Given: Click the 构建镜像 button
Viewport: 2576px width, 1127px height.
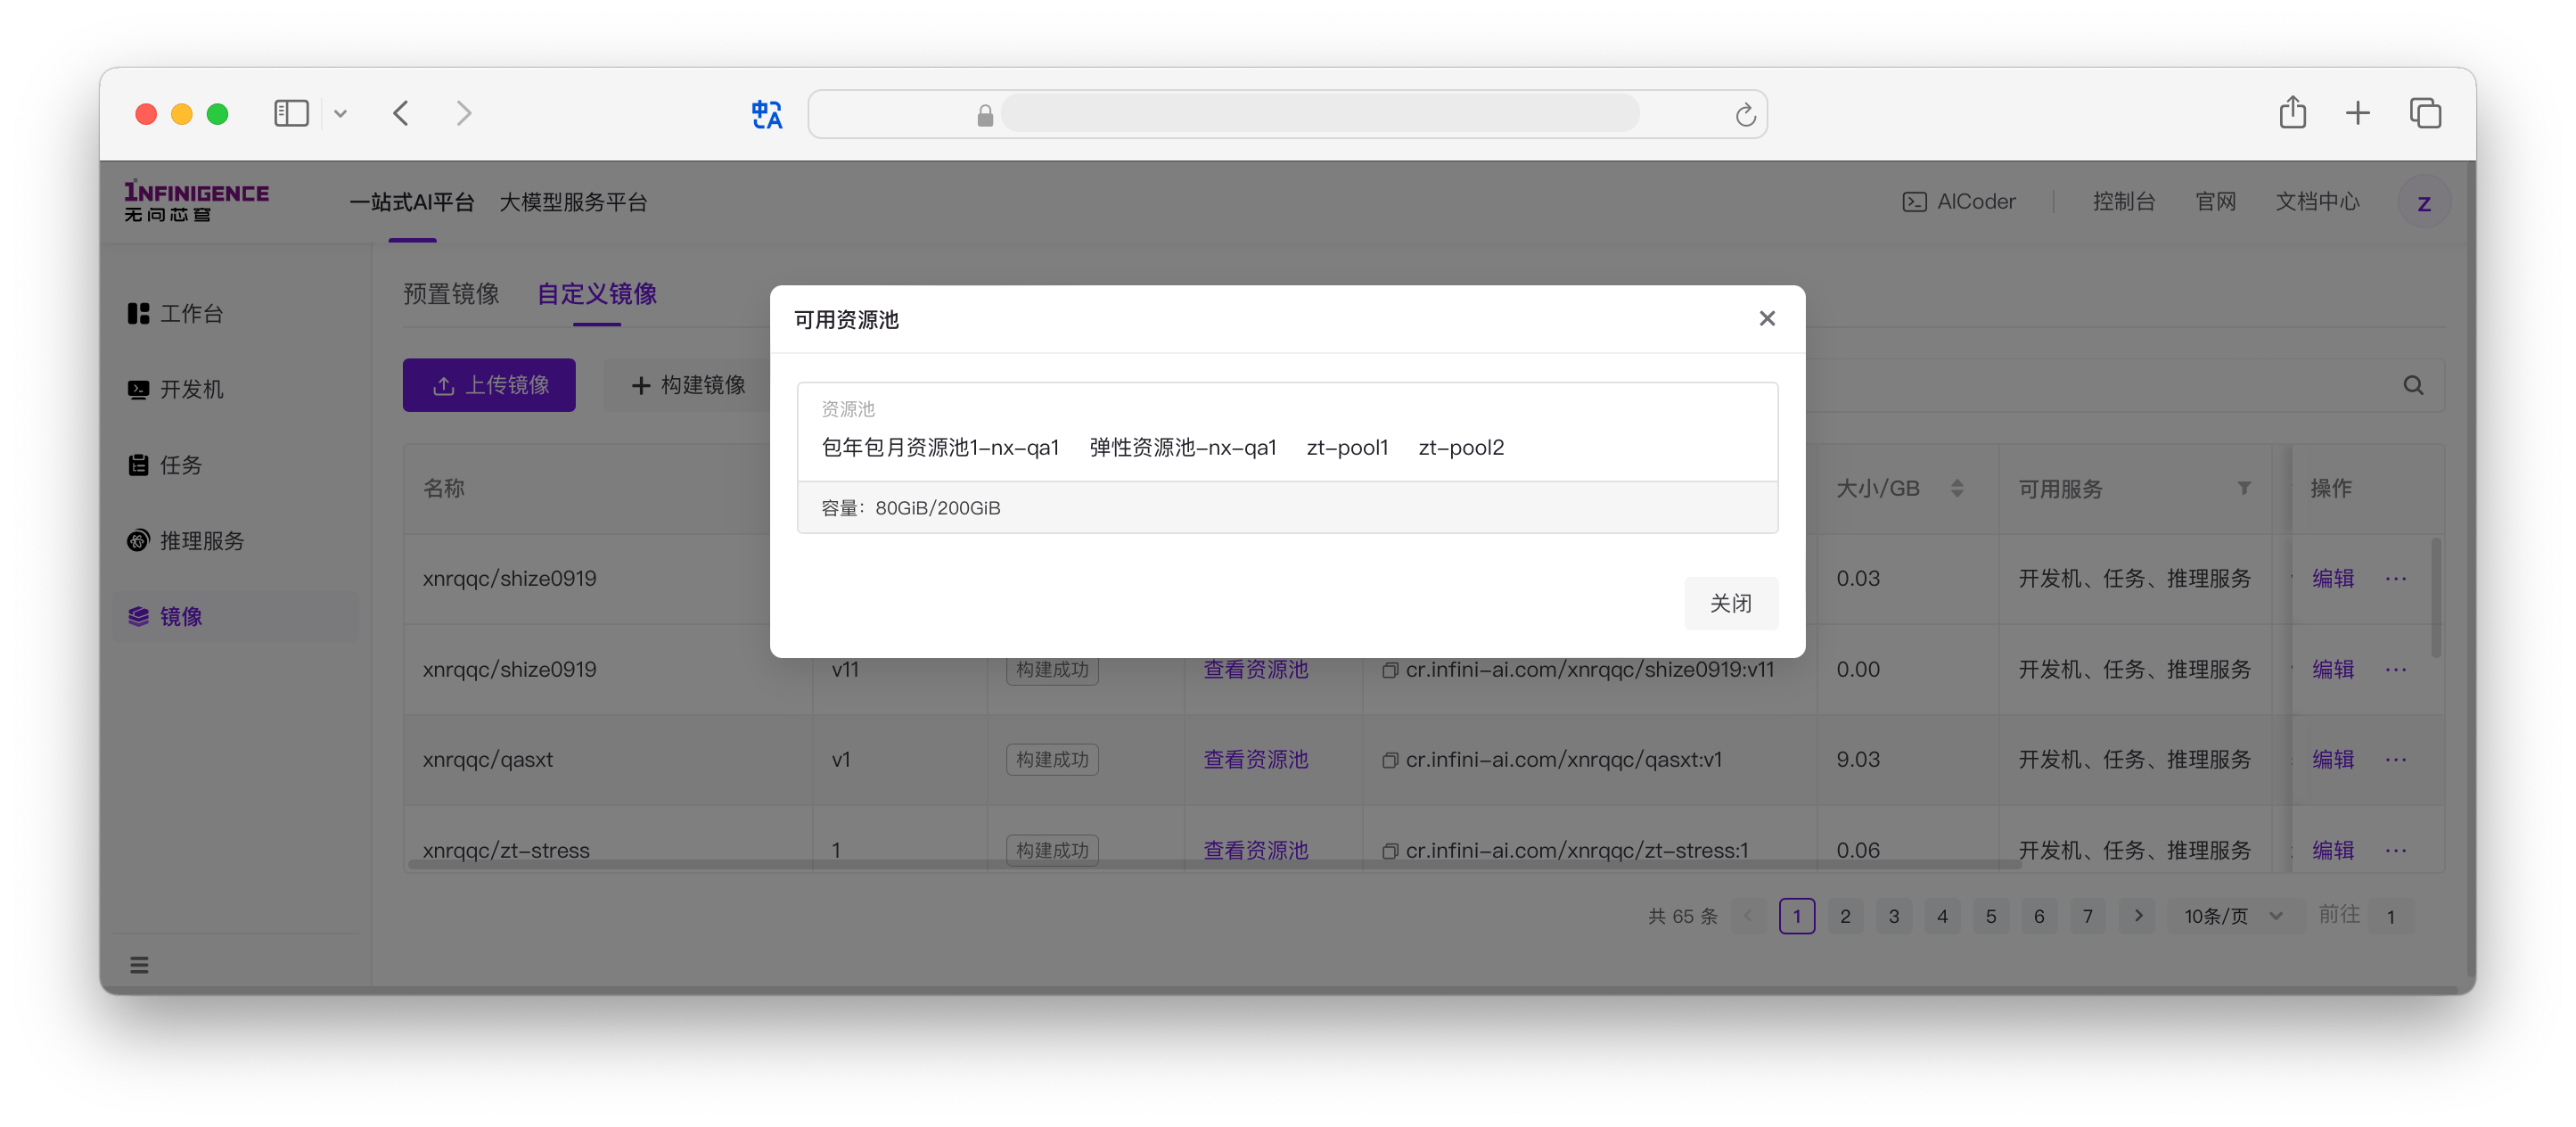Looking at the screenshot, I should pos(688,385).
